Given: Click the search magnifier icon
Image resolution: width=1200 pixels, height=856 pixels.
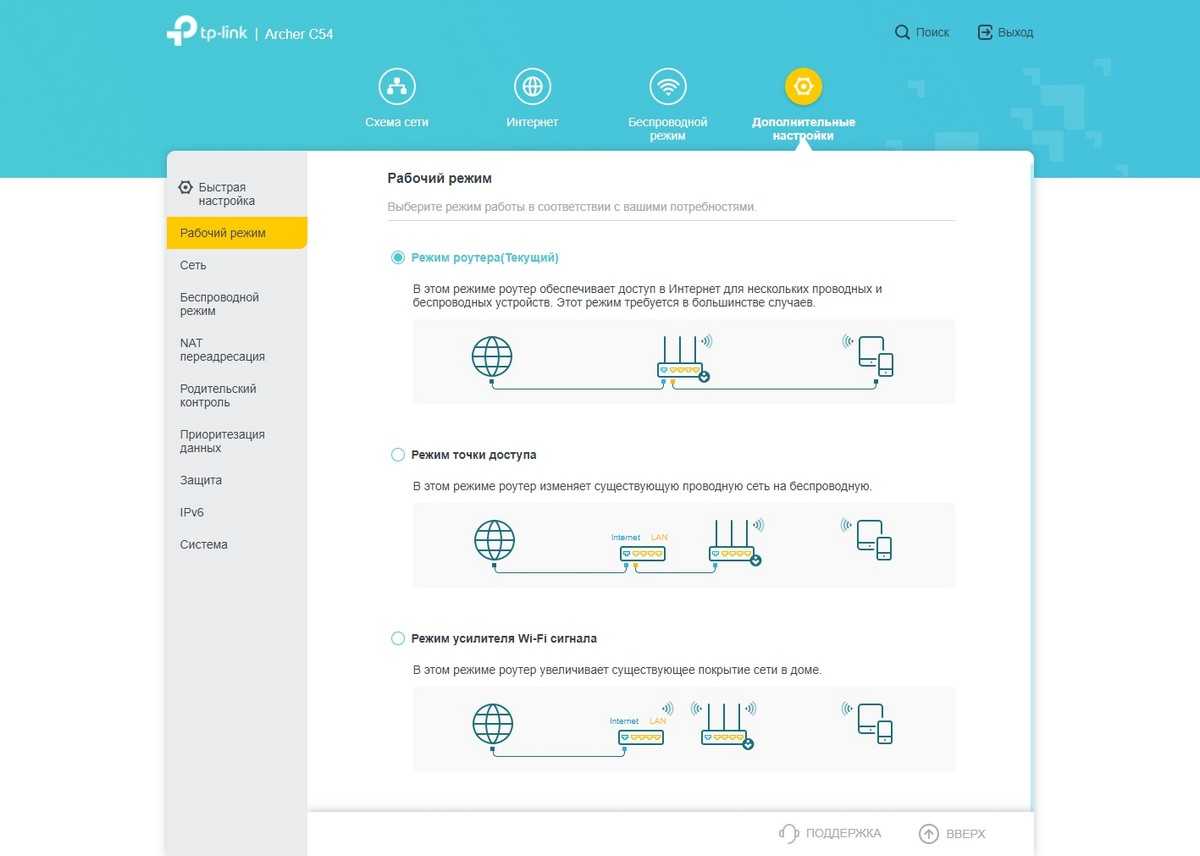Looking at the screenshot, I should click(902, 33).
